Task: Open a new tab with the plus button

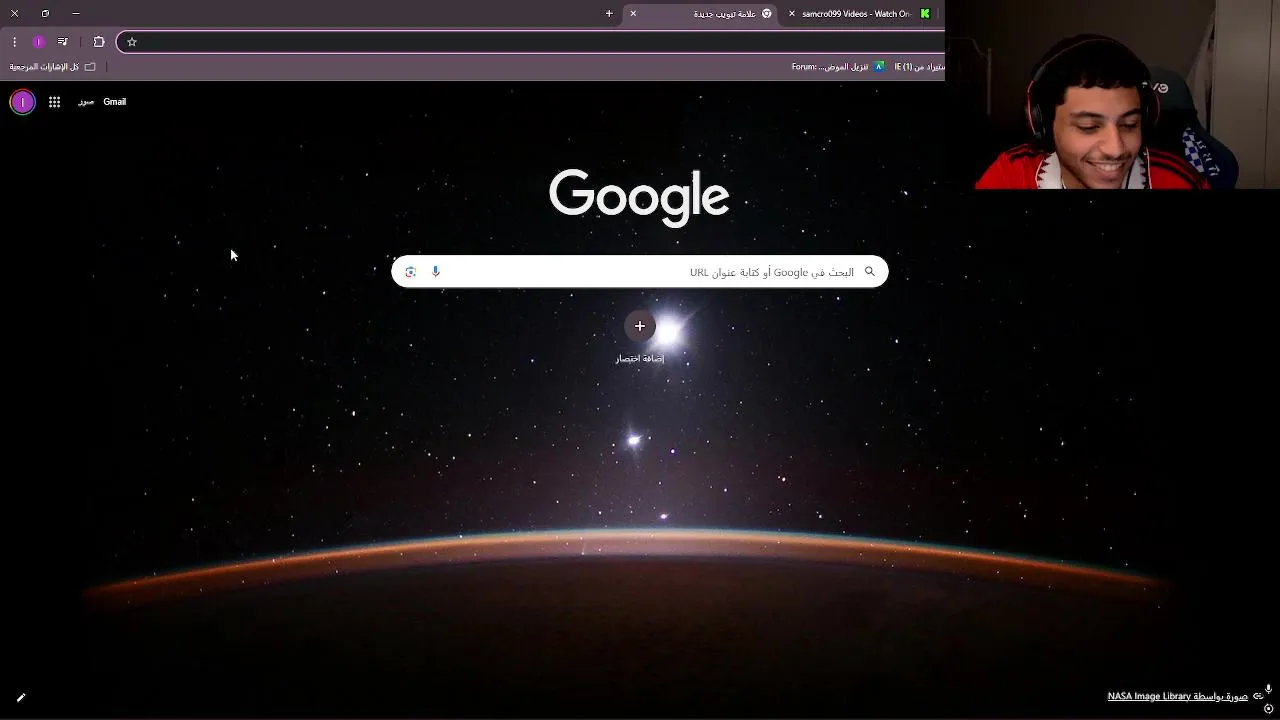Action: point(609,14)
